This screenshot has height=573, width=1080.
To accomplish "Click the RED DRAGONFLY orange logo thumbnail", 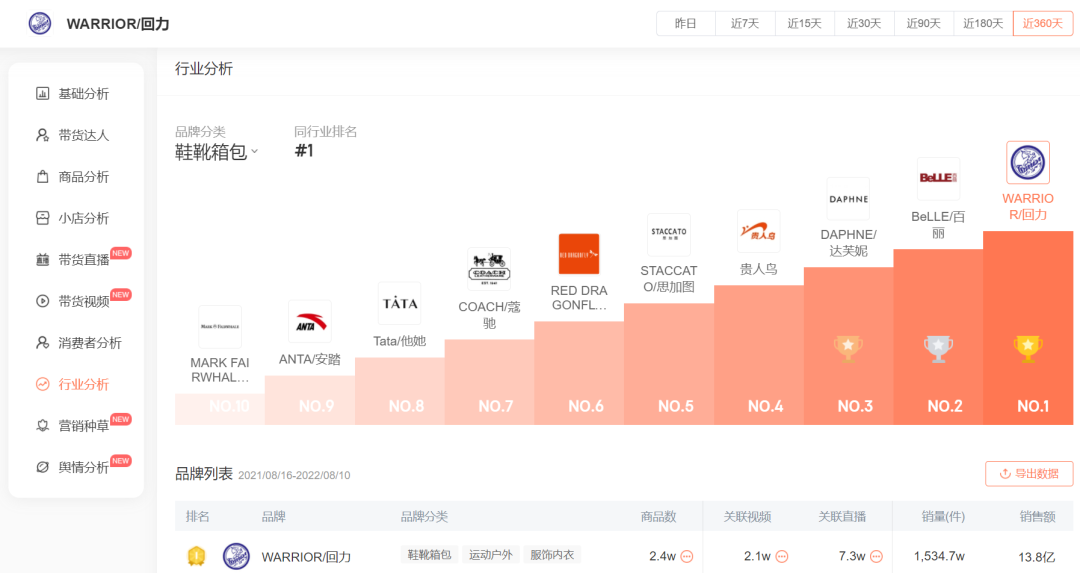I will (579, 254).
